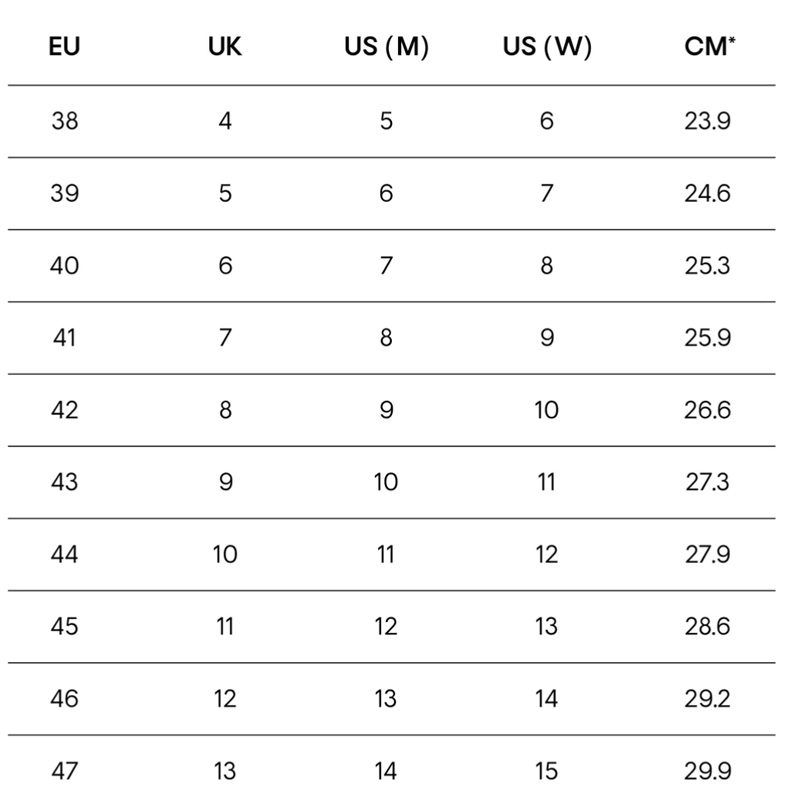The image size is (800, 800).
Task: Click the EU column header
Action: click(64, 47)
